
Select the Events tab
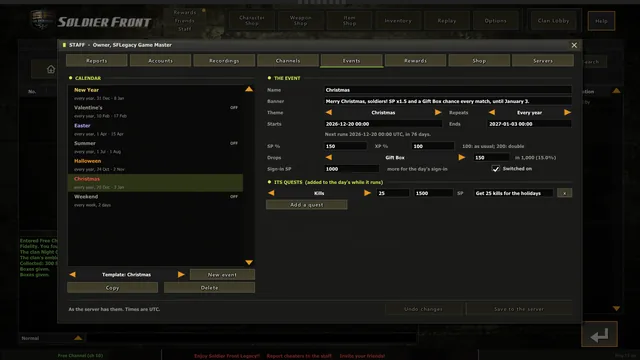click(x=351, y=60)
